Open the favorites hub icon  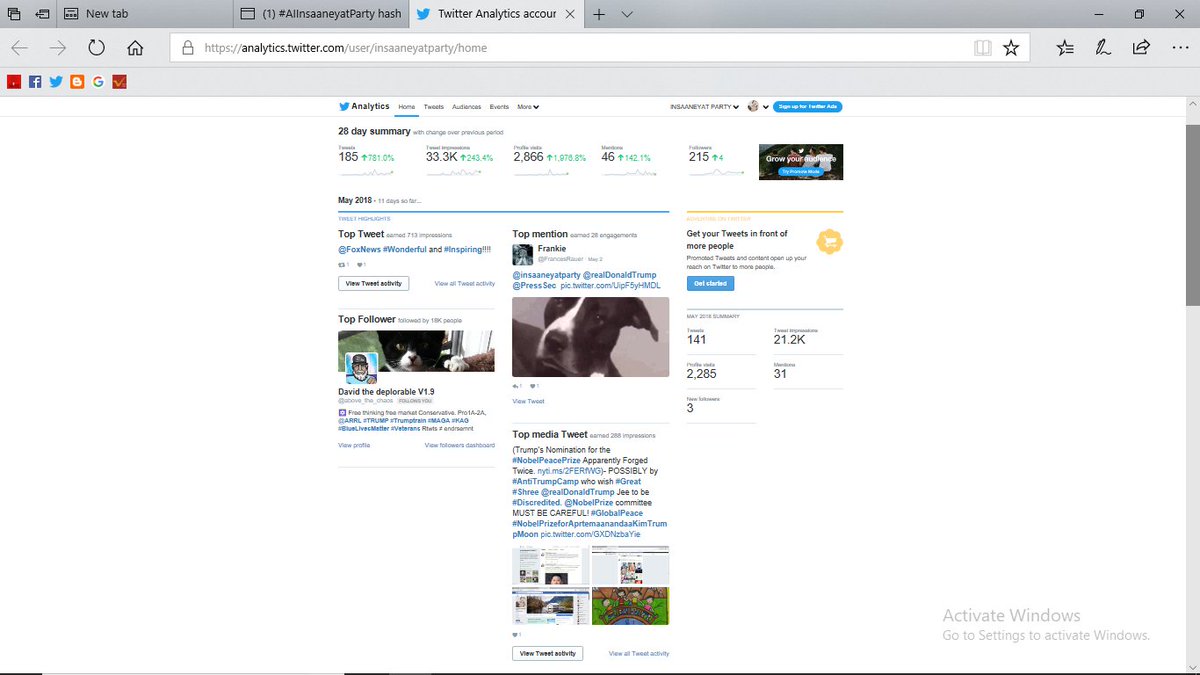tap(1065, 48)
